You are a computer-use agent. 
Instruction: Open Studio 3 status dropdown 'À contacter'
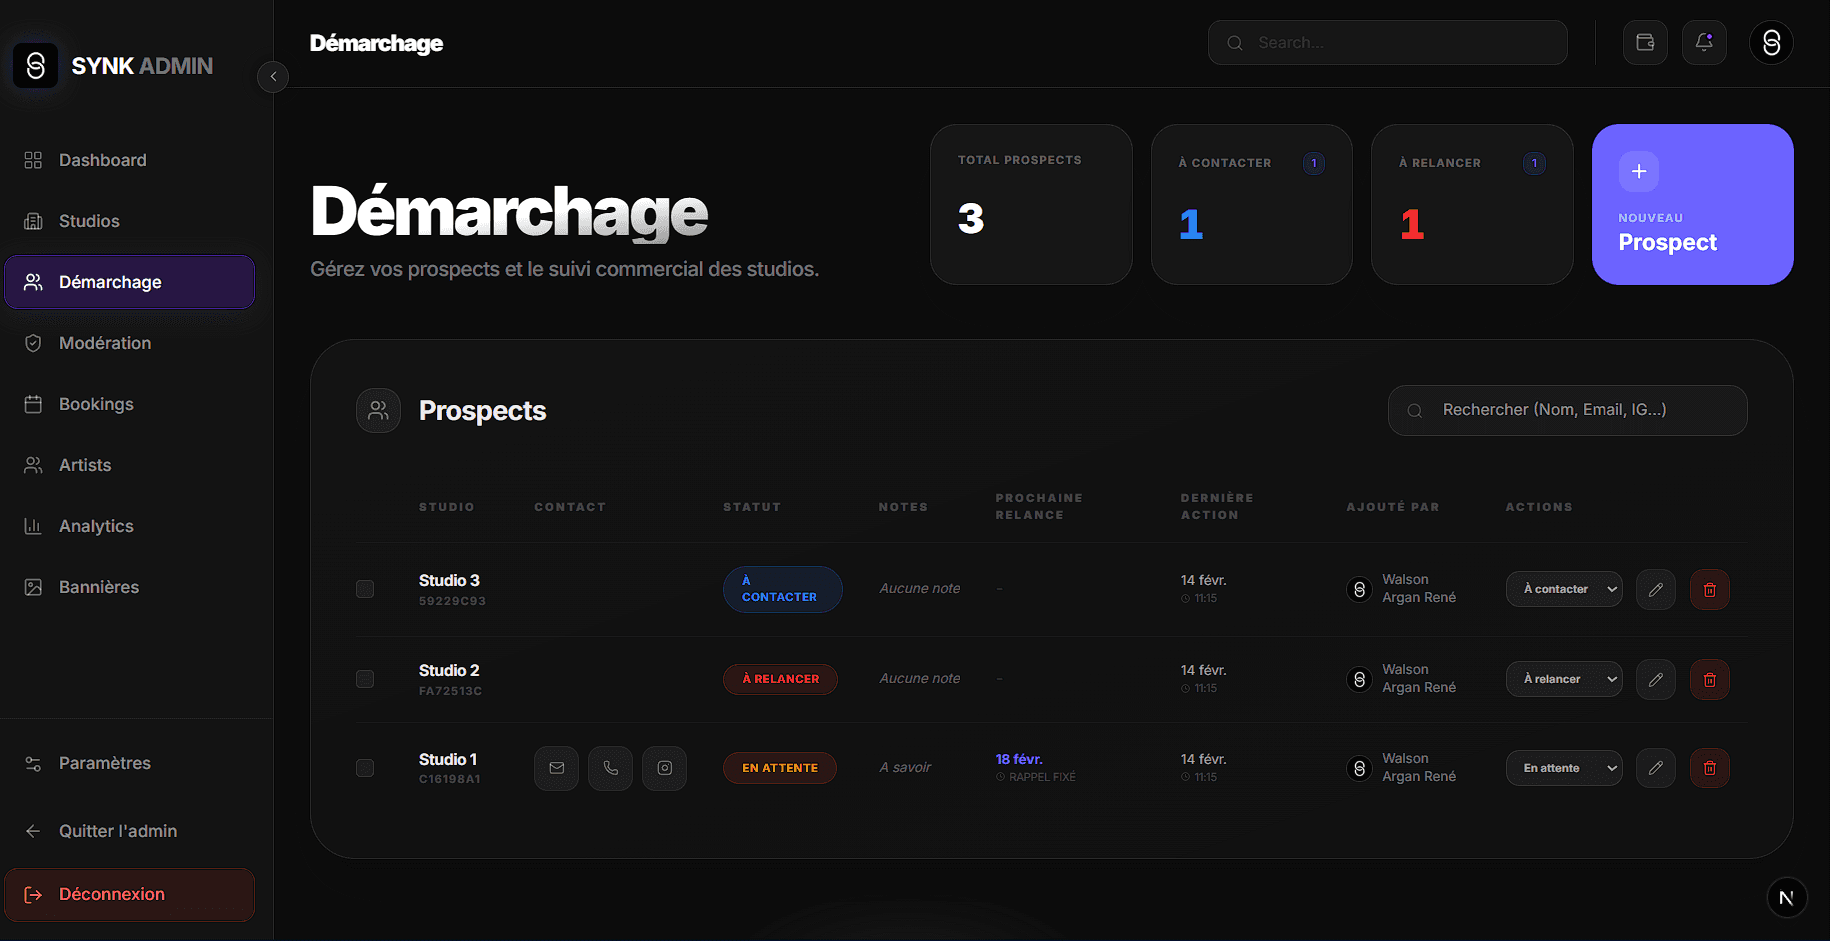click(x=1564, y=589)
